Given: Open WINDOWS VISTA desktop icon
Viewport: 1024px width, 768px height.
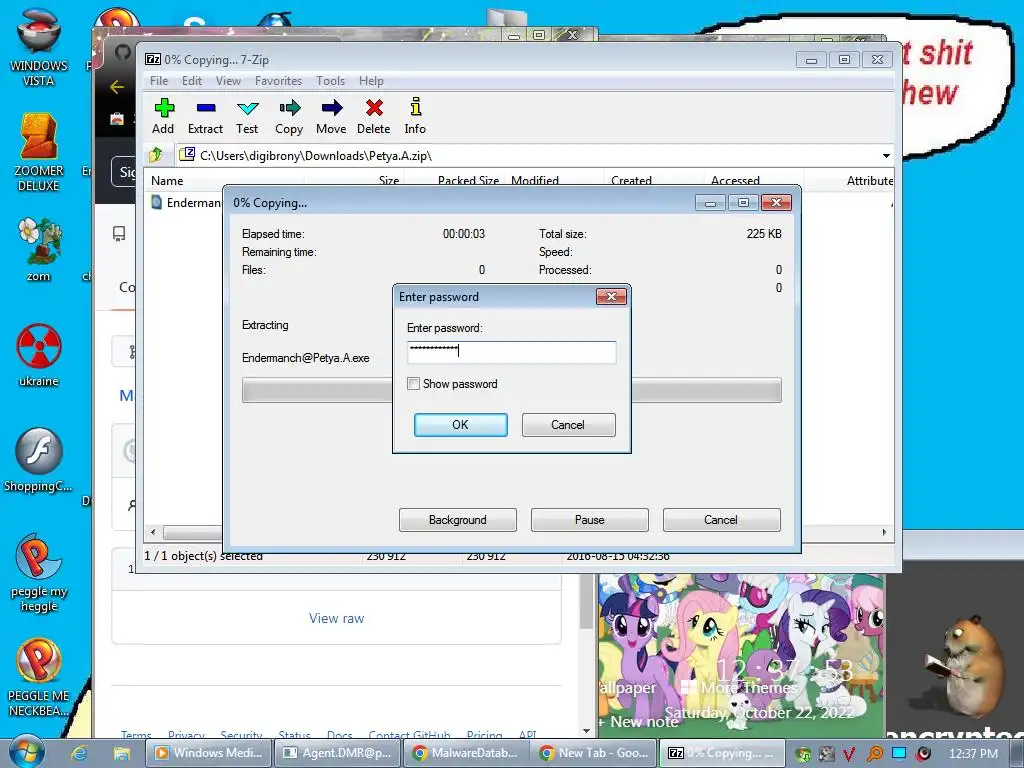Looking at the screenshot, I should tap(39, 47).
